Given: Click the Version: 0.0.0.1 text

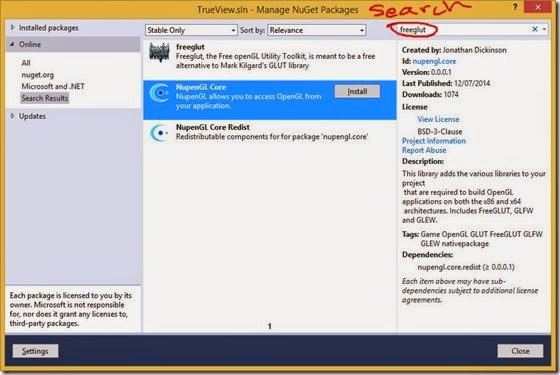Looking at the screenshot, I should pyautogui.click(x=426, y=72).
